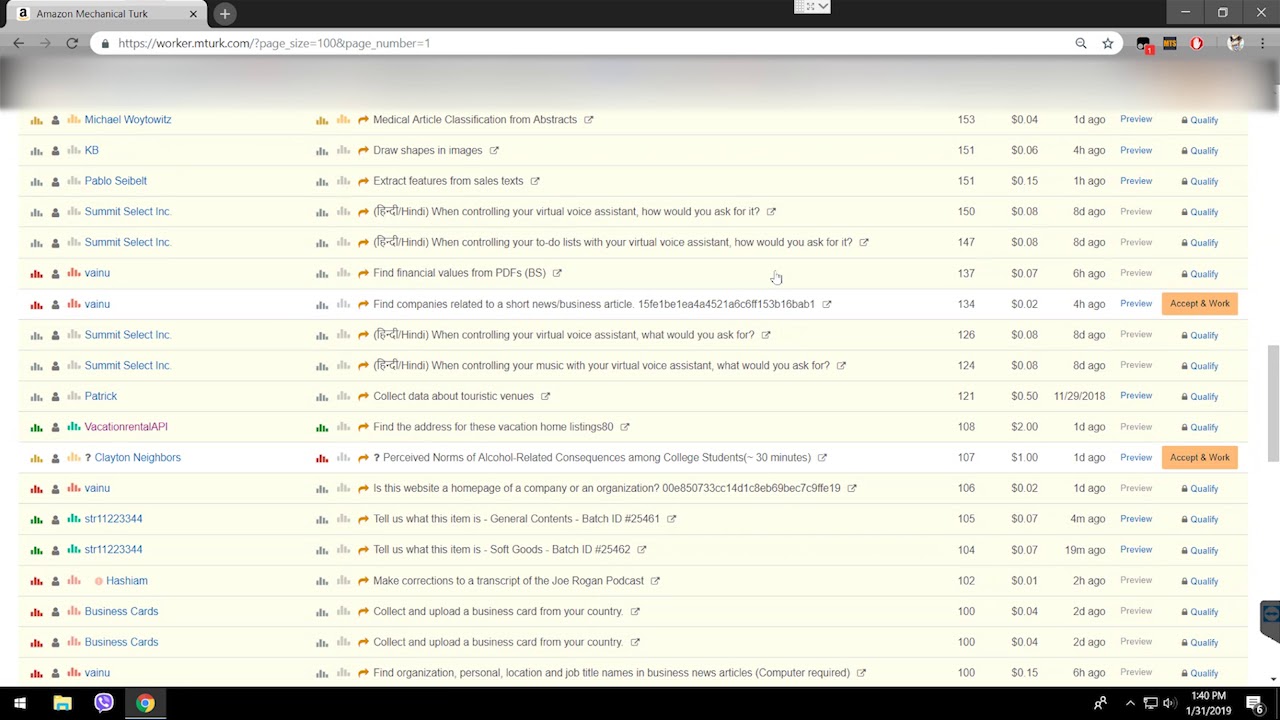This screenshot has width=1280, height=720.
Task: Close the Amazon Mechanical Turk tab
Action: 193,14
